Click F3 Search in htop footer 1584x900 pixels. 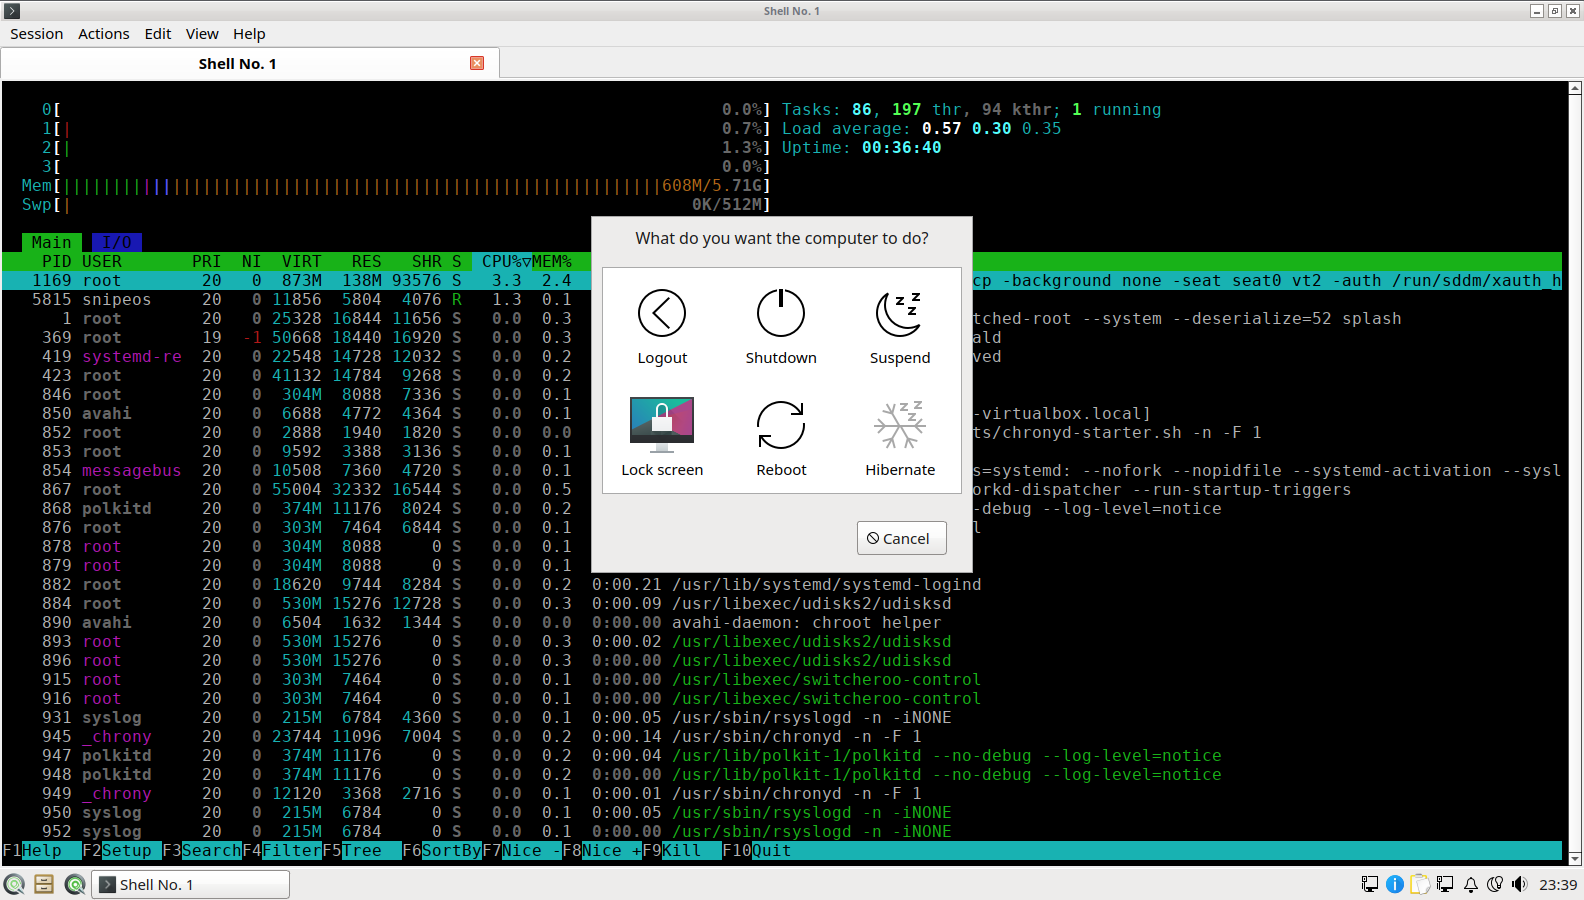(x=202, y=851)
